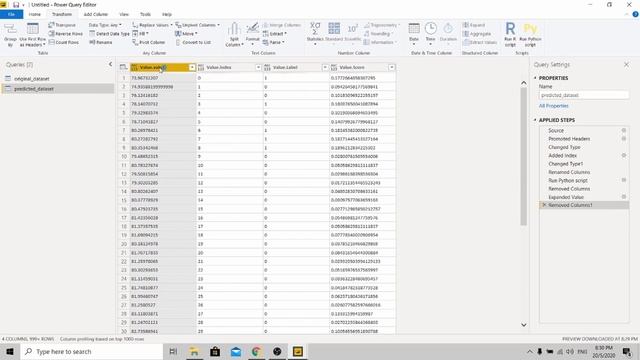Image resolution: width=640 pixels, height=360 pixels.
Task: Click Detect Data Type
Action: (x=109, y=33)
